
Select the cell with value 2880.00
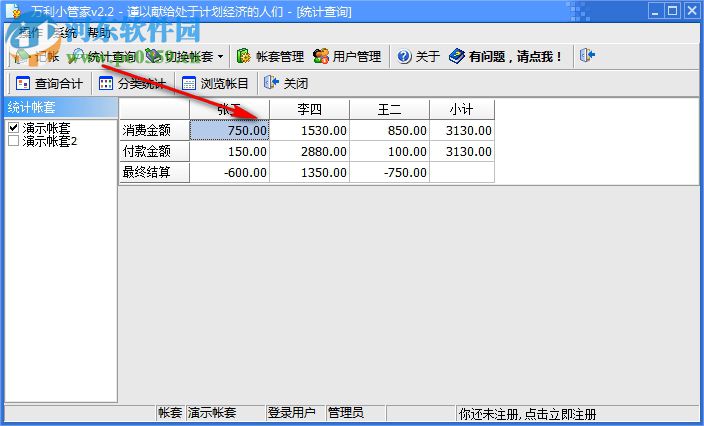coord(309,151)
